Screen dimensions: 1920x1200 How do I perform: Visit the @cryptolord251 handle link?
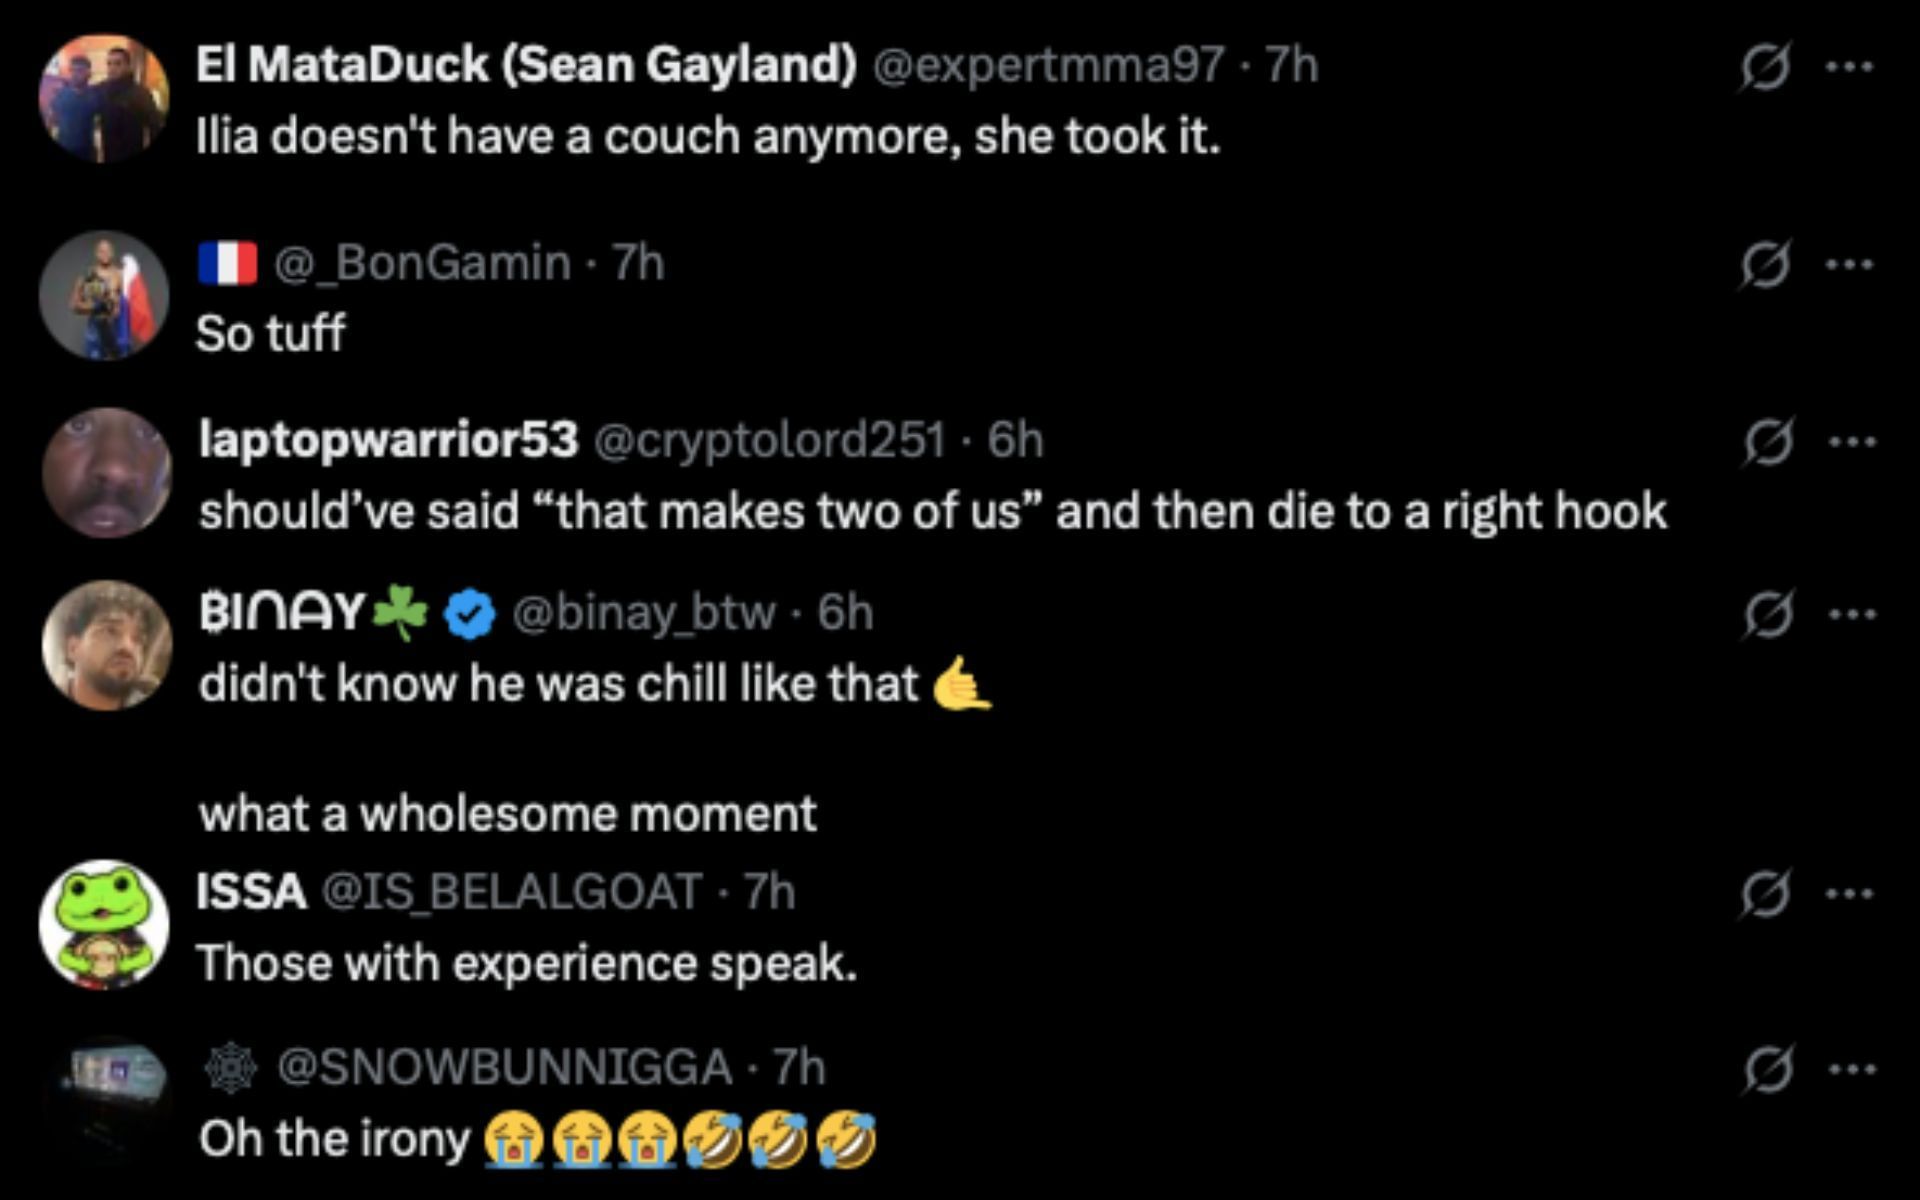[x=769, y=440]
